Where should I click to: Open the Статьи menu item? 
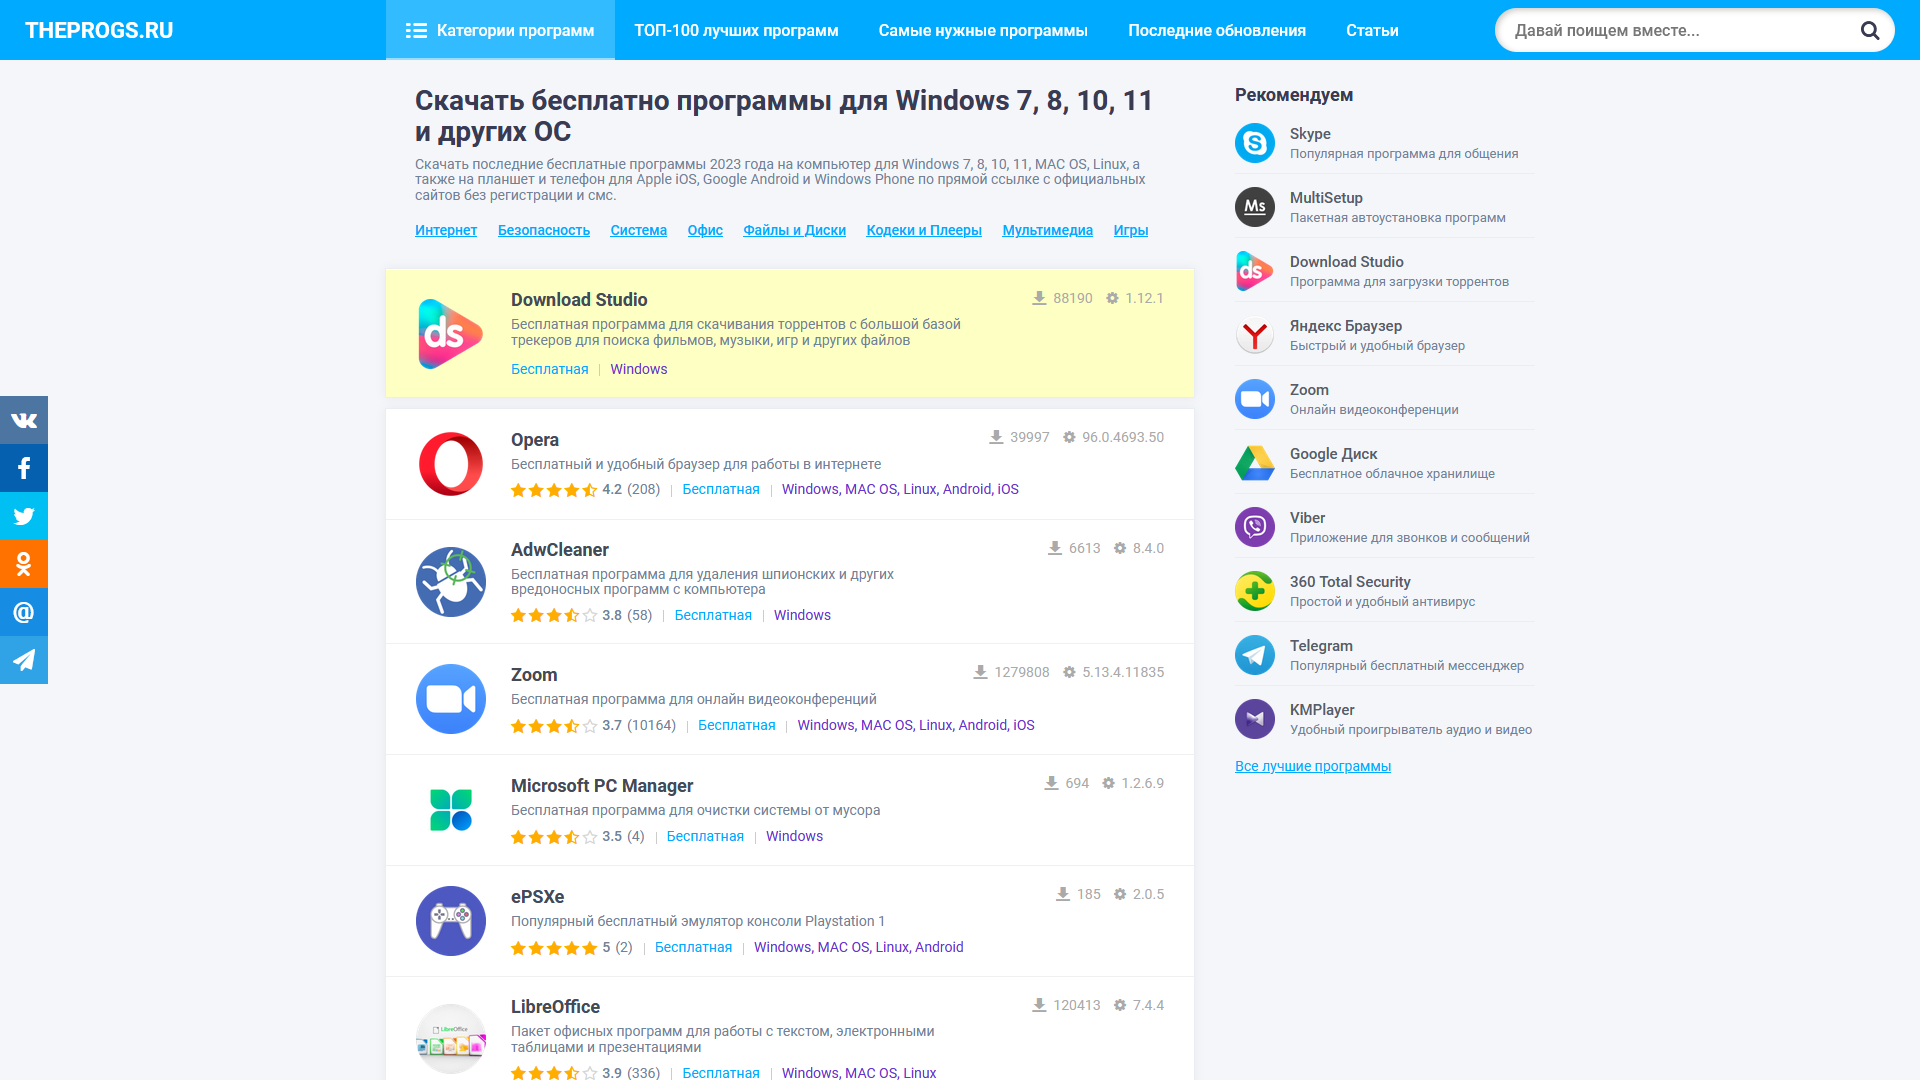[x=1372, y=30]
